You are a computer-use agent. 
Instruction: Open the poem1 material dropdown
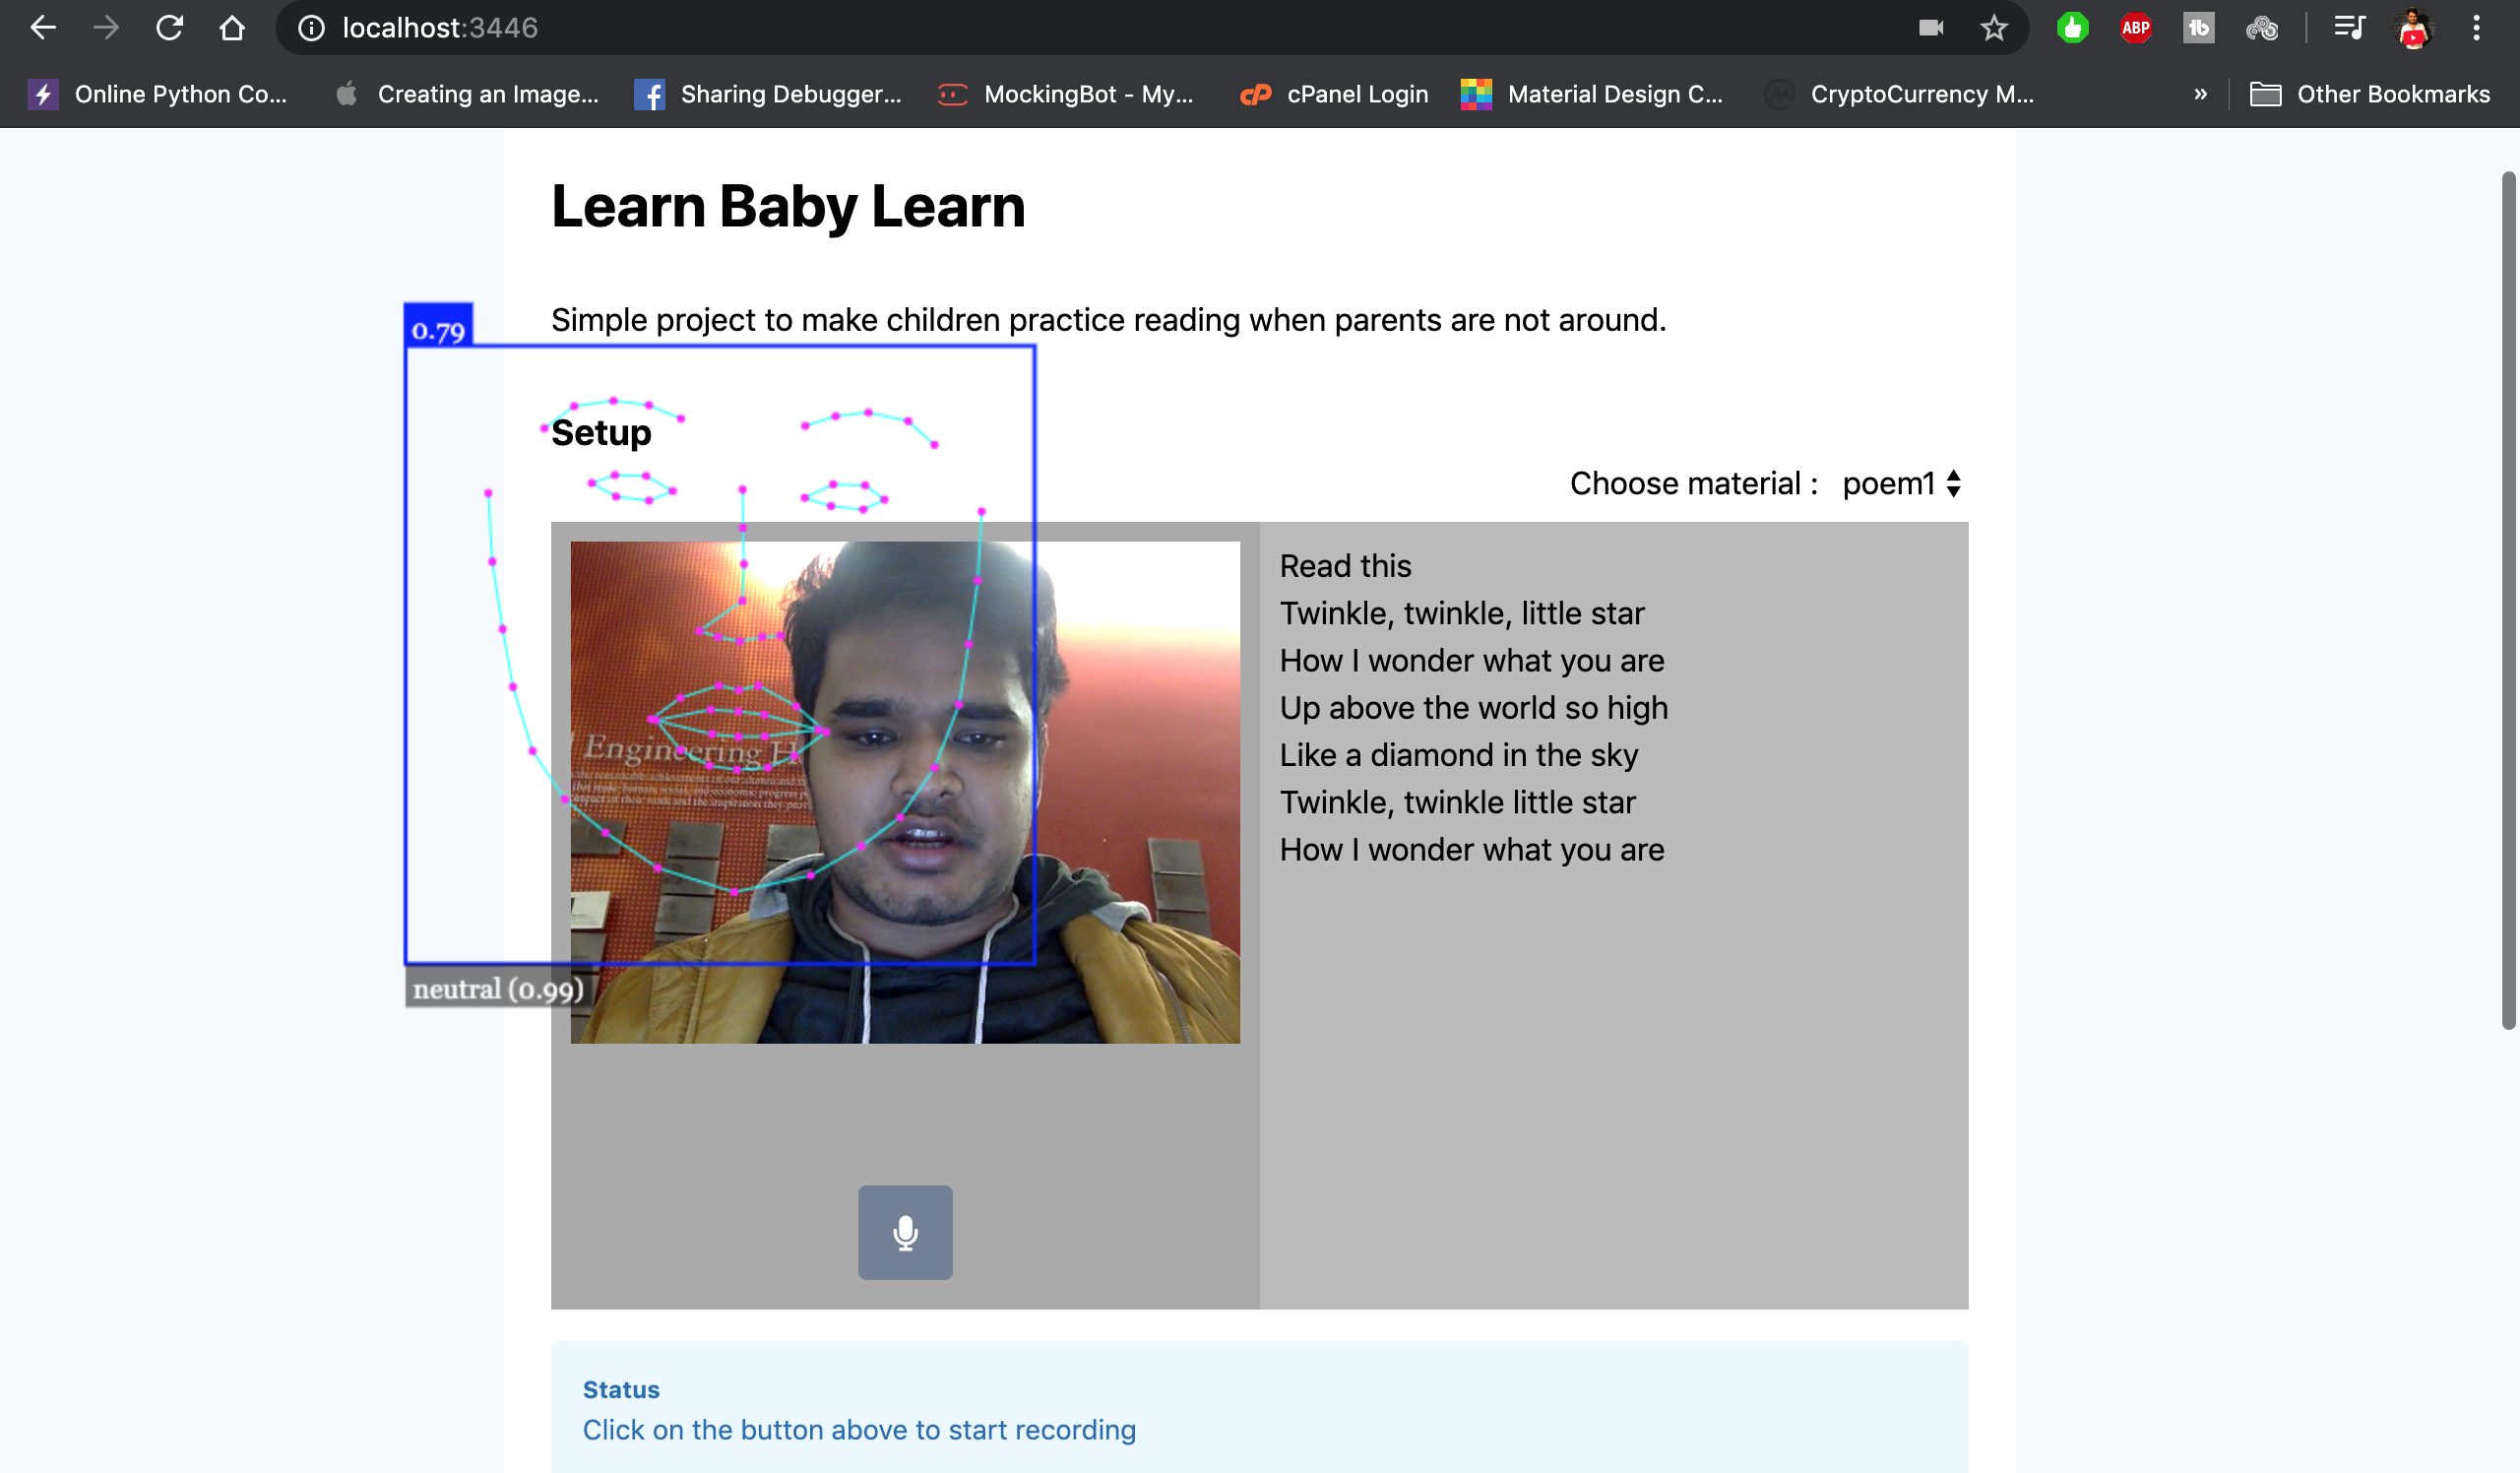point(1900,484)
